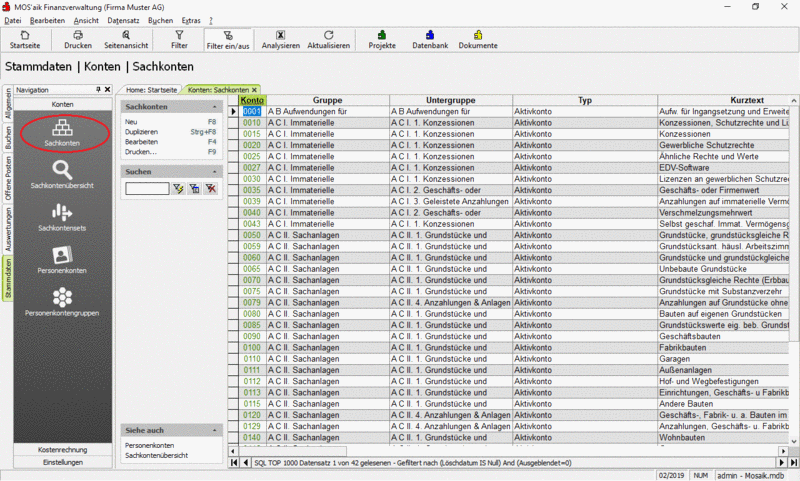Sort by Gruppe column header

(x=328, y=100)
